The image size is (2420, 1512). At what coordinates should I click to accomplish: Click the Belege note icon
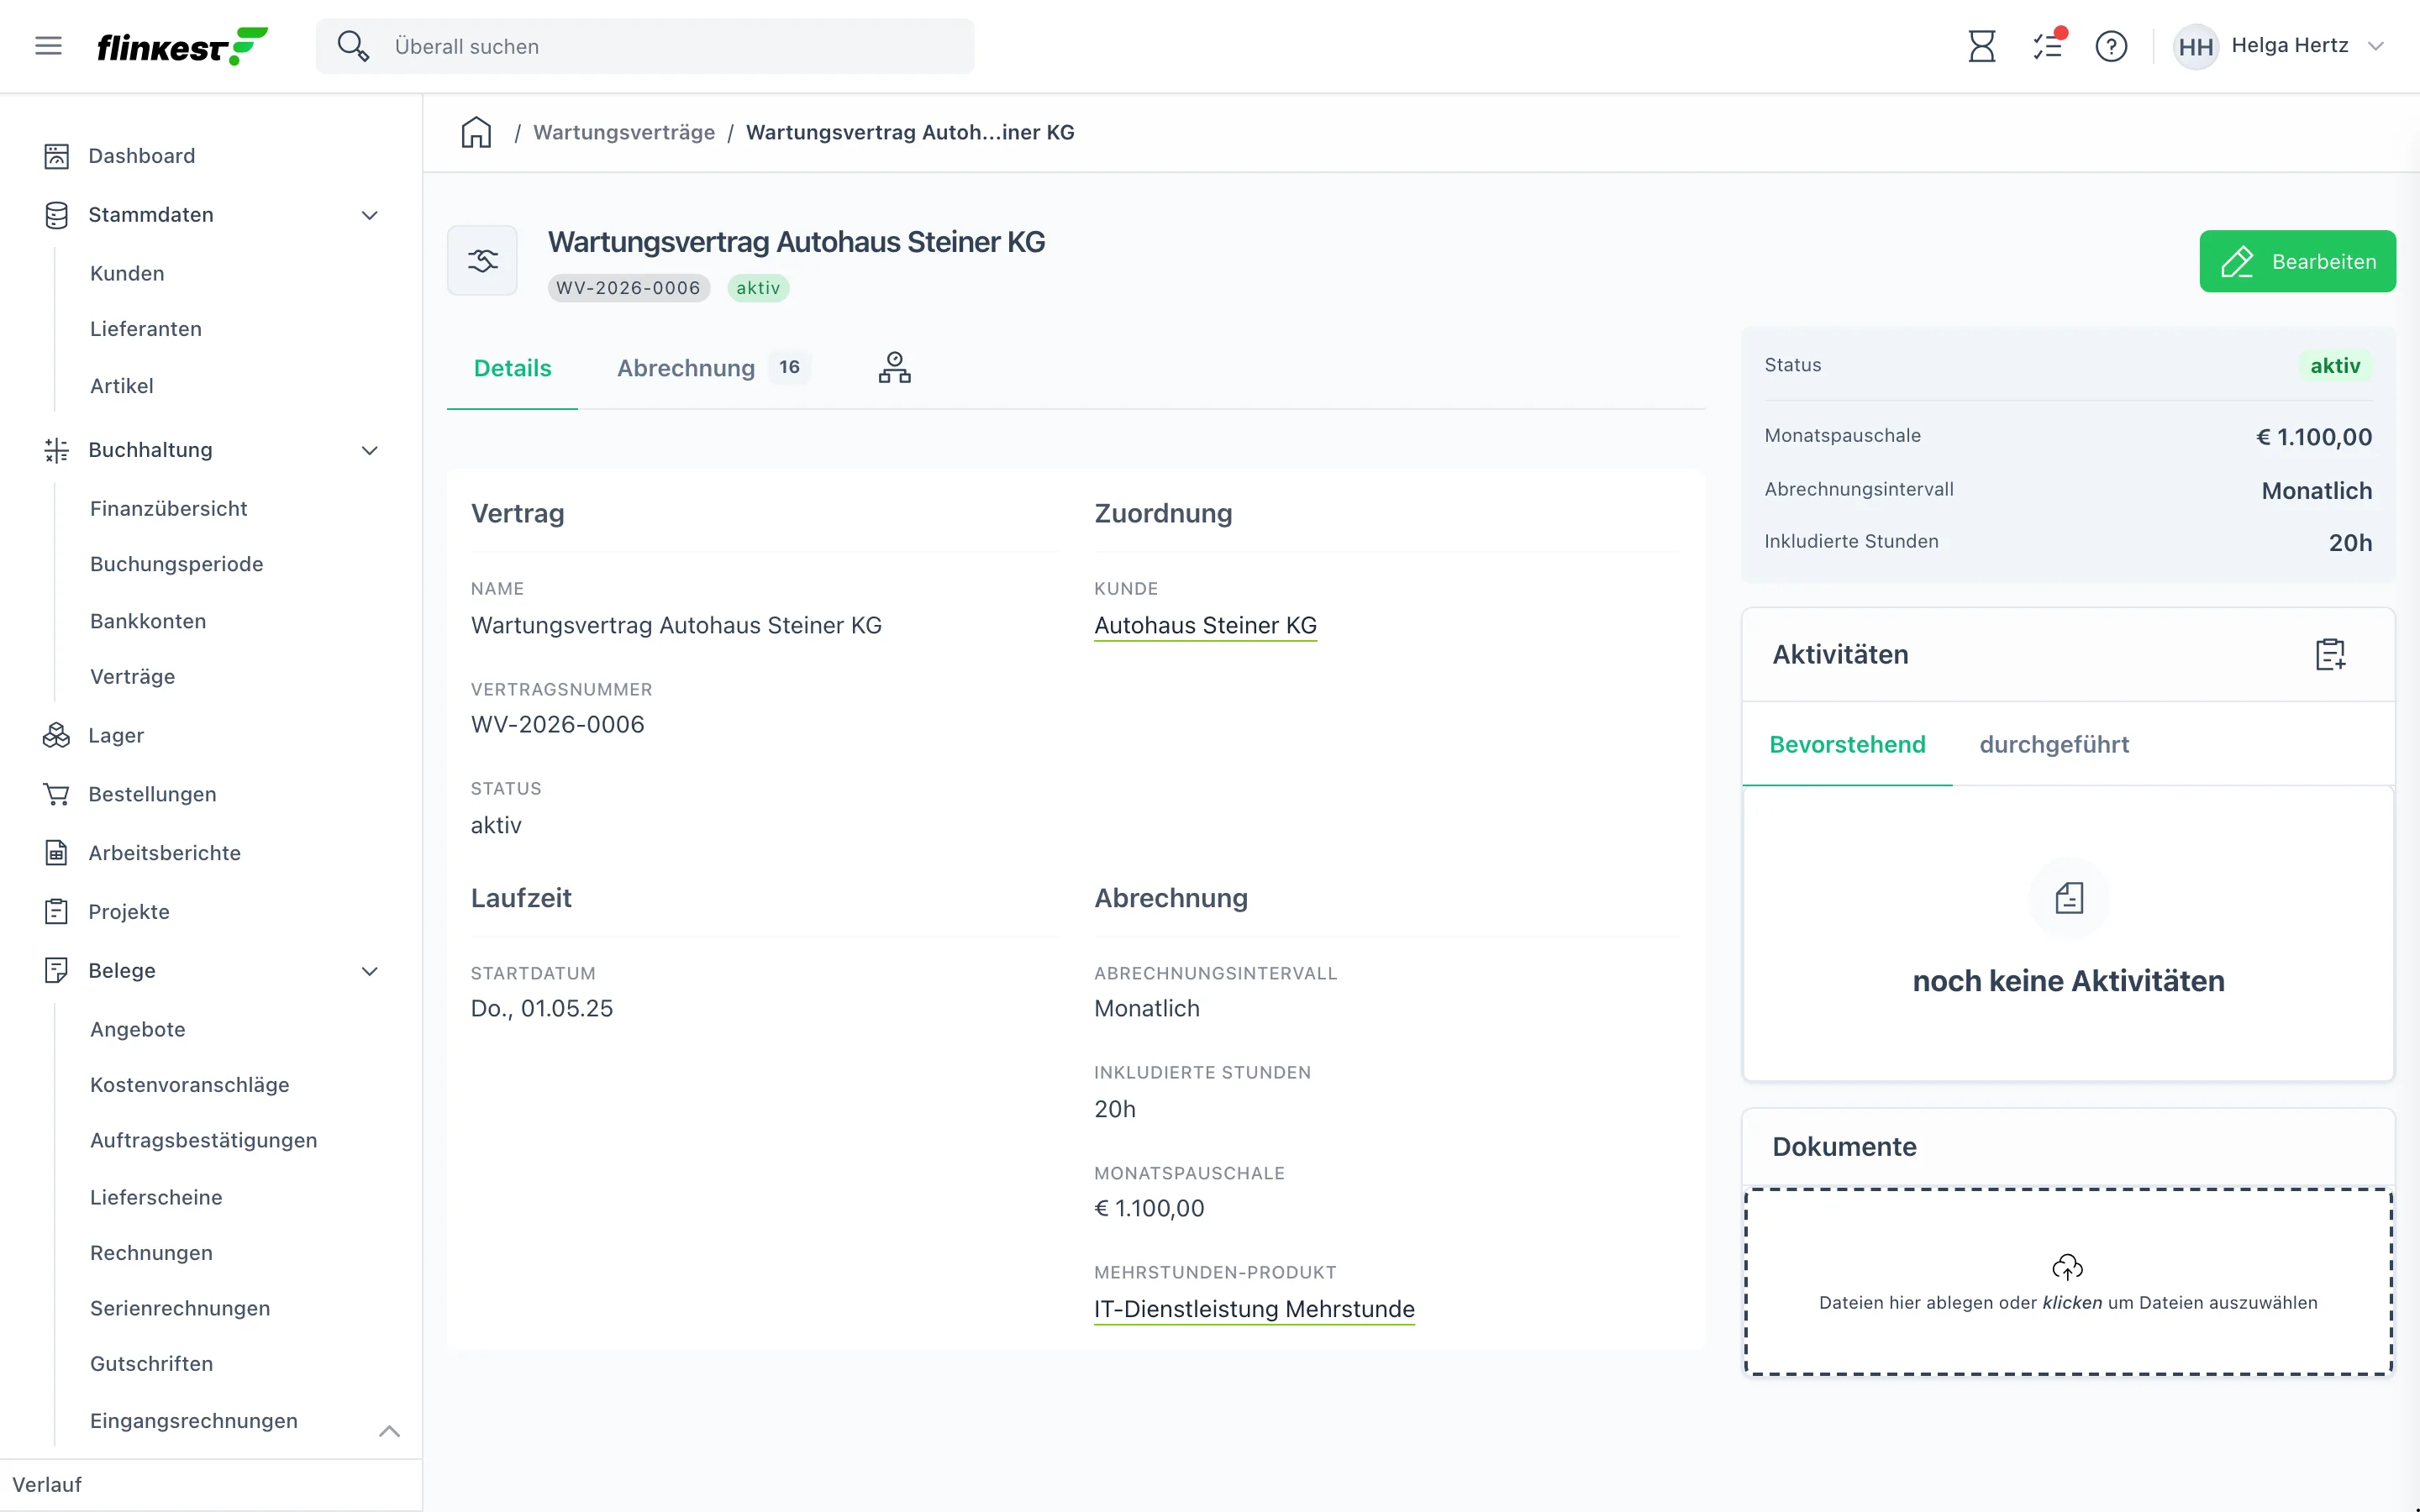pos(57,970)
